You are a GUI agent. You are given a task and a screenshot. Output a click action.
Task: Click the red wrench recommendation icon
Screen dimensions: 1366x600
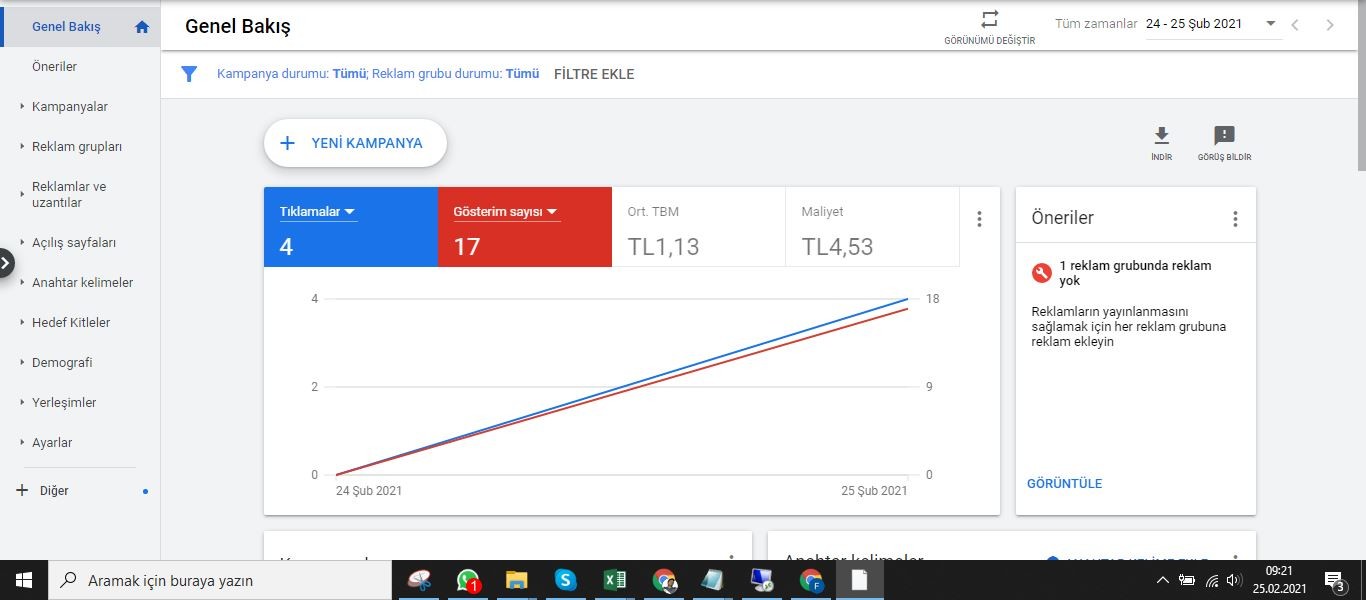[x=1041, y=273]
